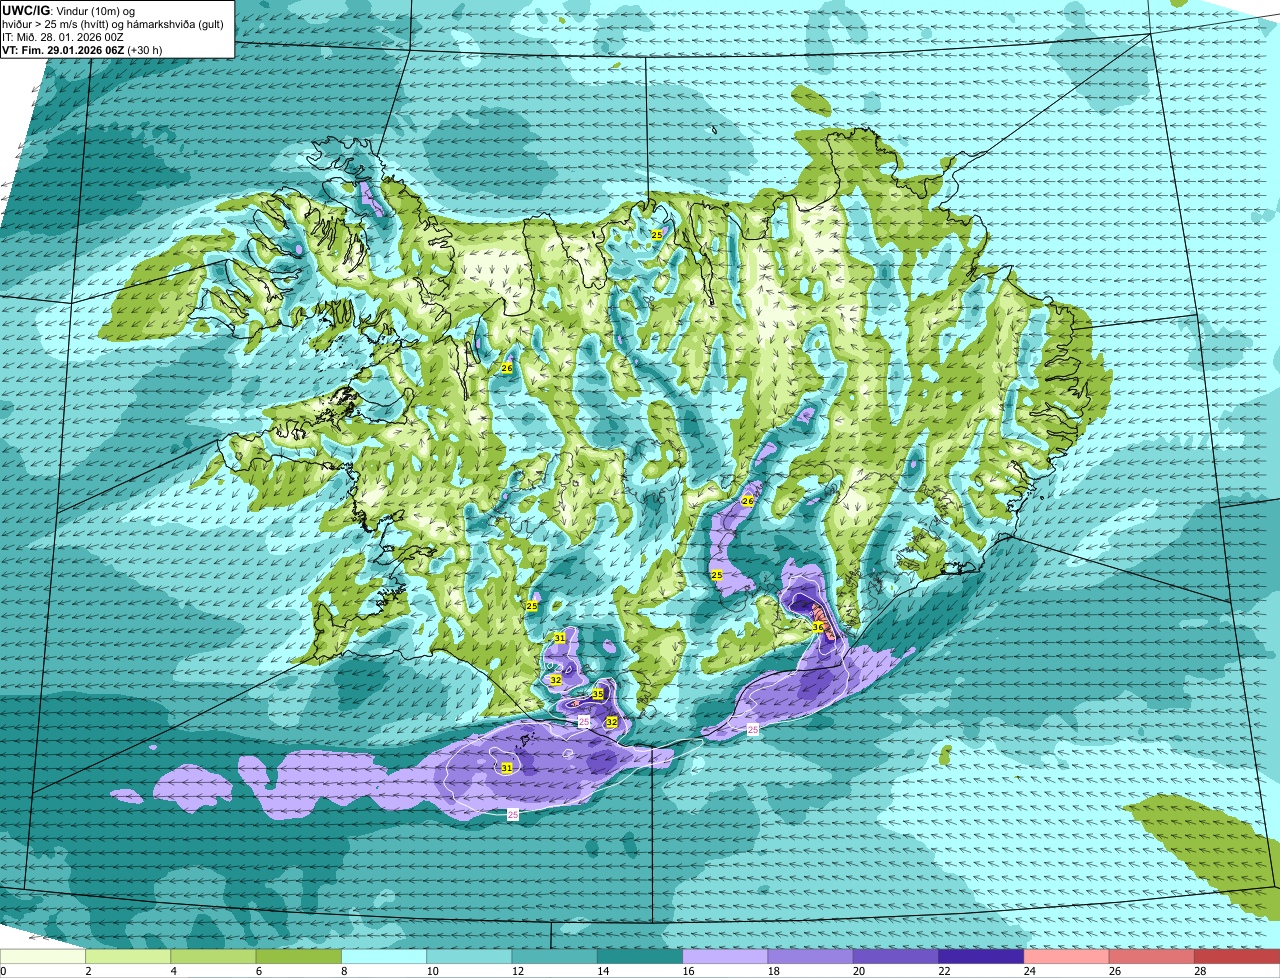
Task: Click the line 'hviður > 25 m/s (hvítt) og hámarkshviða (gult)'
Action: point(113,24)
